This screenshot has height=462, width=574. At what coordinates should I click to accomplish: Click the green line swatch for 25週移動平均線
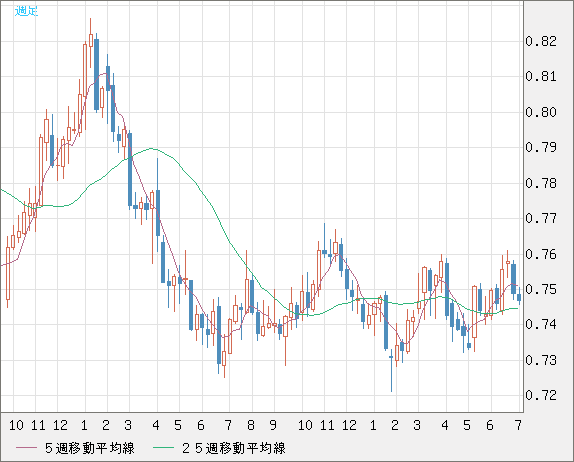click(163, 448)
